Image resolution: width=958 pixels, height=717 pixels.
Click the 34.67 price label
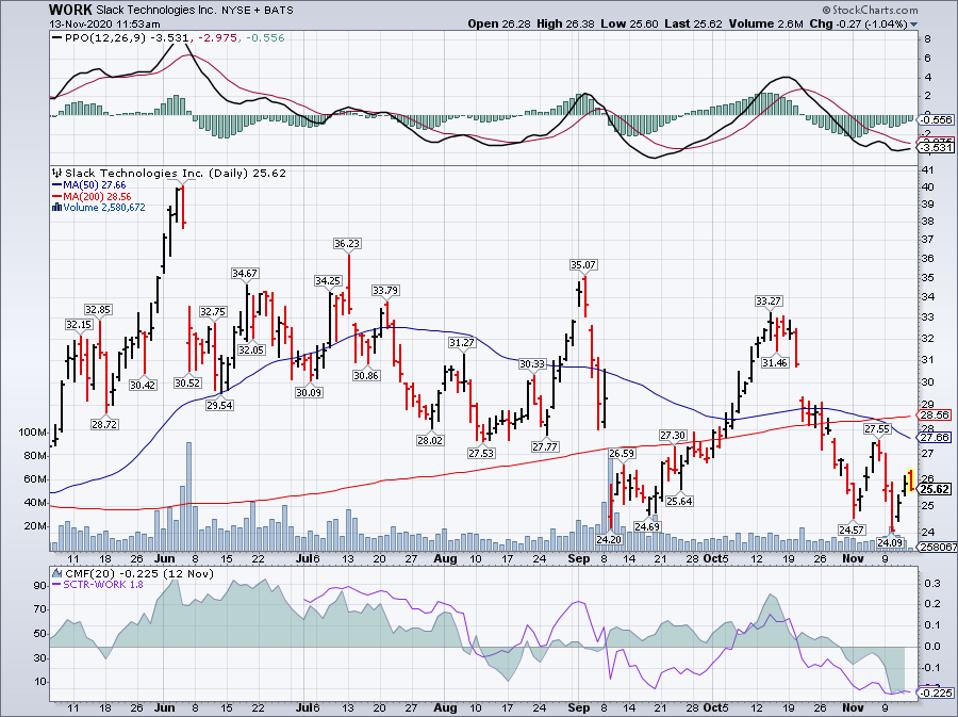tap(244, 274)
